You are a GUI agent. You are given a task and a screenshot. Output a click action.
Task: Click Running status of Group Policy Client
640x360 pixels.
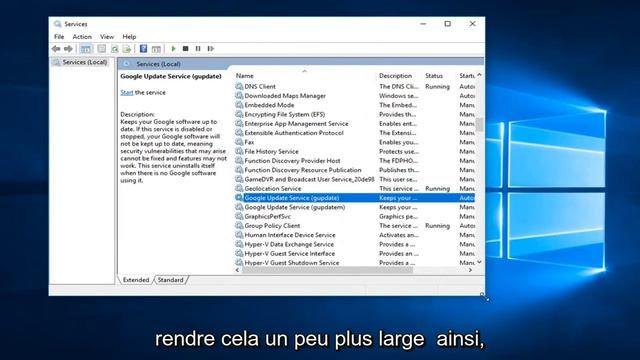[437, 226]
